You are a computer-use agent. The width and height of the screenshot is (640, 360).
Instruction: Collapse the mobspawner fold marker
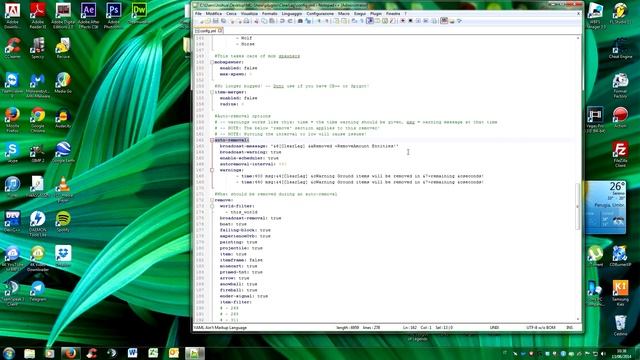212,62
